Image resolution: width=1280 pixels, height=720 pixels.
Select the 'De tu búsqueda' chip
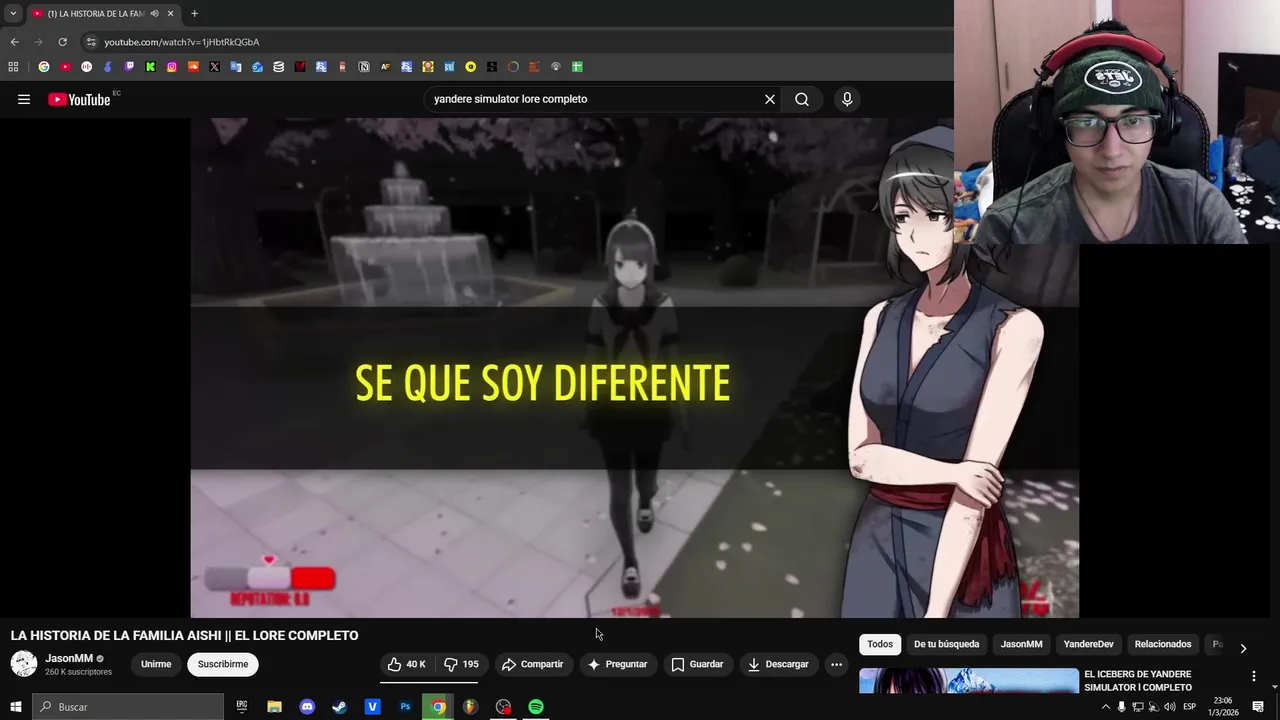946,644
